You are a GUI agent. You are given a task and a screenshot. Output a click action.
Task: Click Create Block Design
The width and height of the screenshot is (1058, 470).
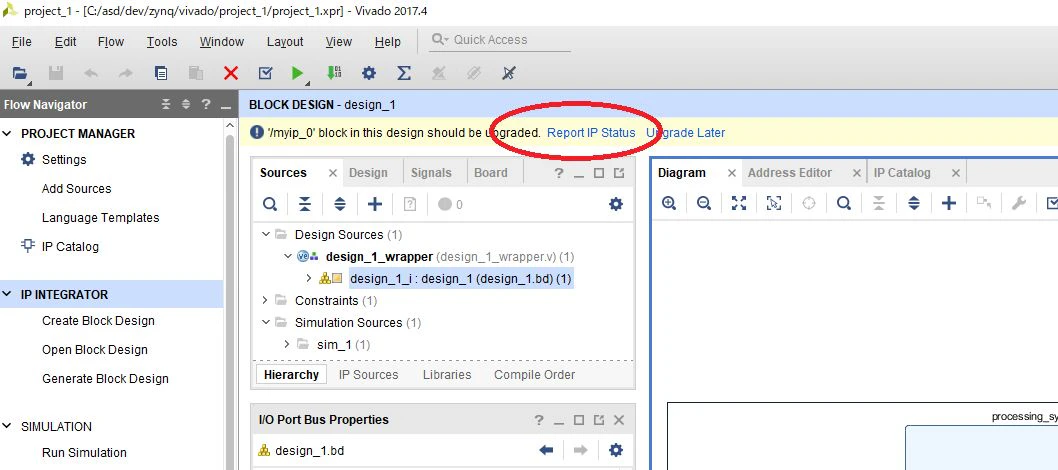click(x=99, y=321)
